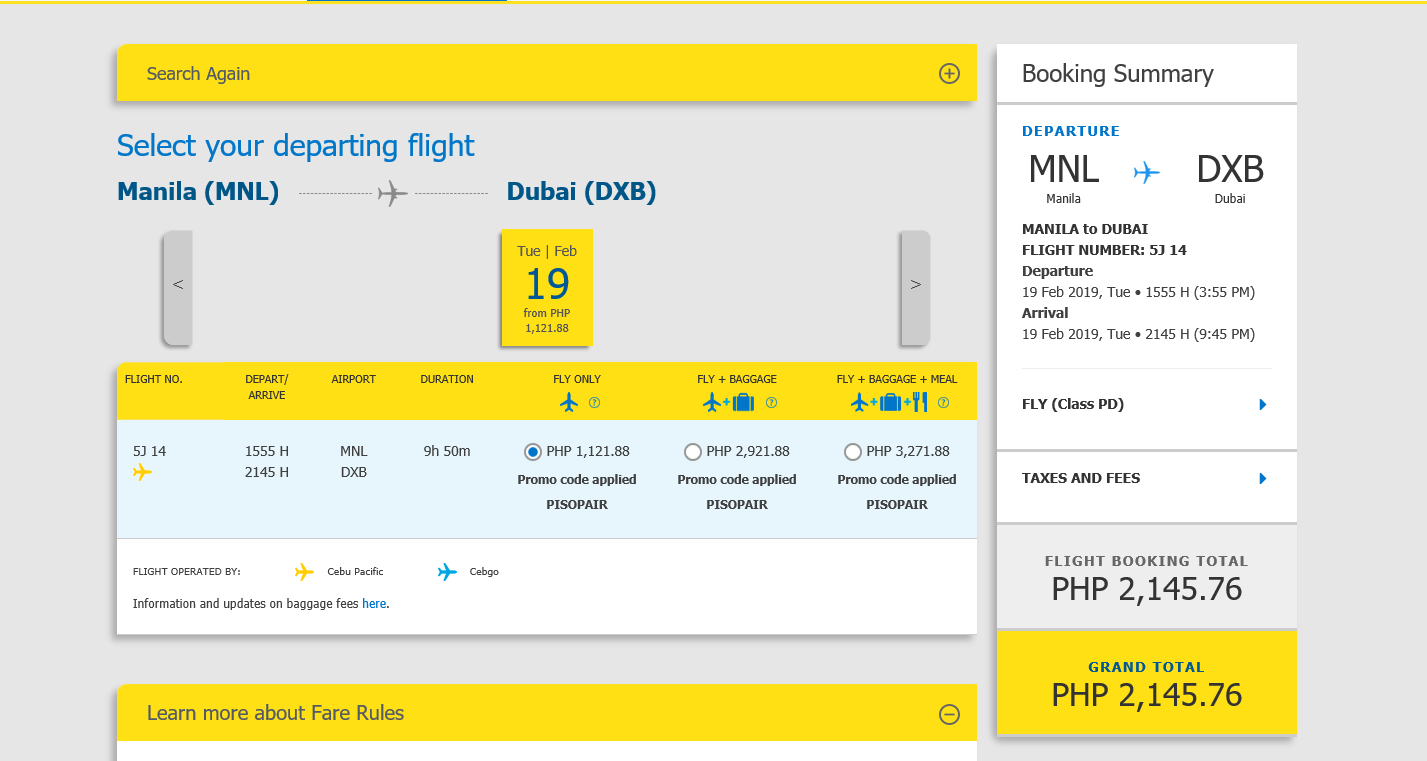Click 'MANILA to DUBAI' route text
1427x761 pixels.
[x=1085, y=229]
